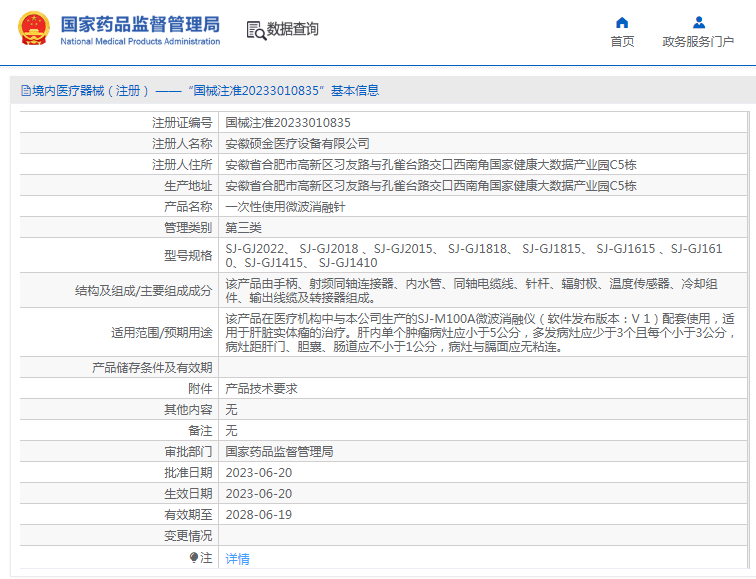Click the lightbulb icon beside 注
Image resolution: width=756 pixels, height=579 pixels.
[193, 557]
